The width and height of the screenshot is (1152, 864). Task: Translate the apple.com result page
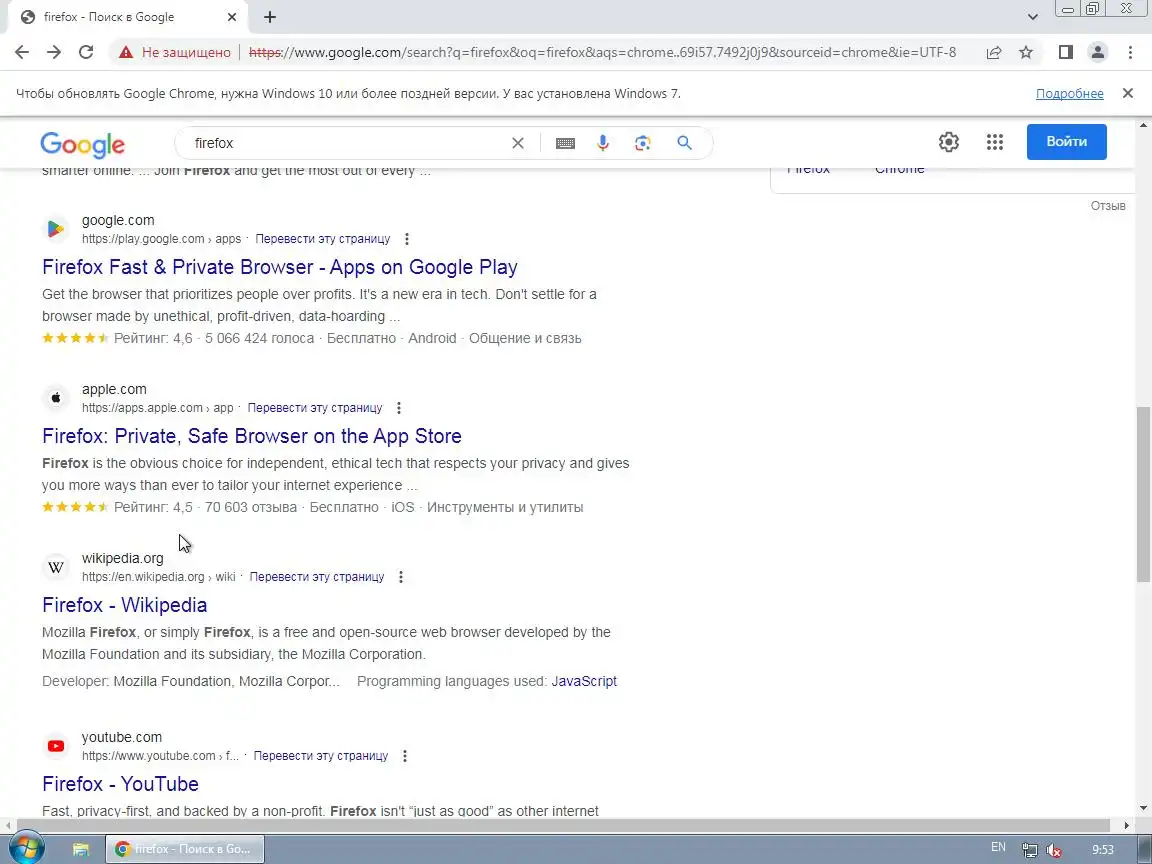click(315, 408)
